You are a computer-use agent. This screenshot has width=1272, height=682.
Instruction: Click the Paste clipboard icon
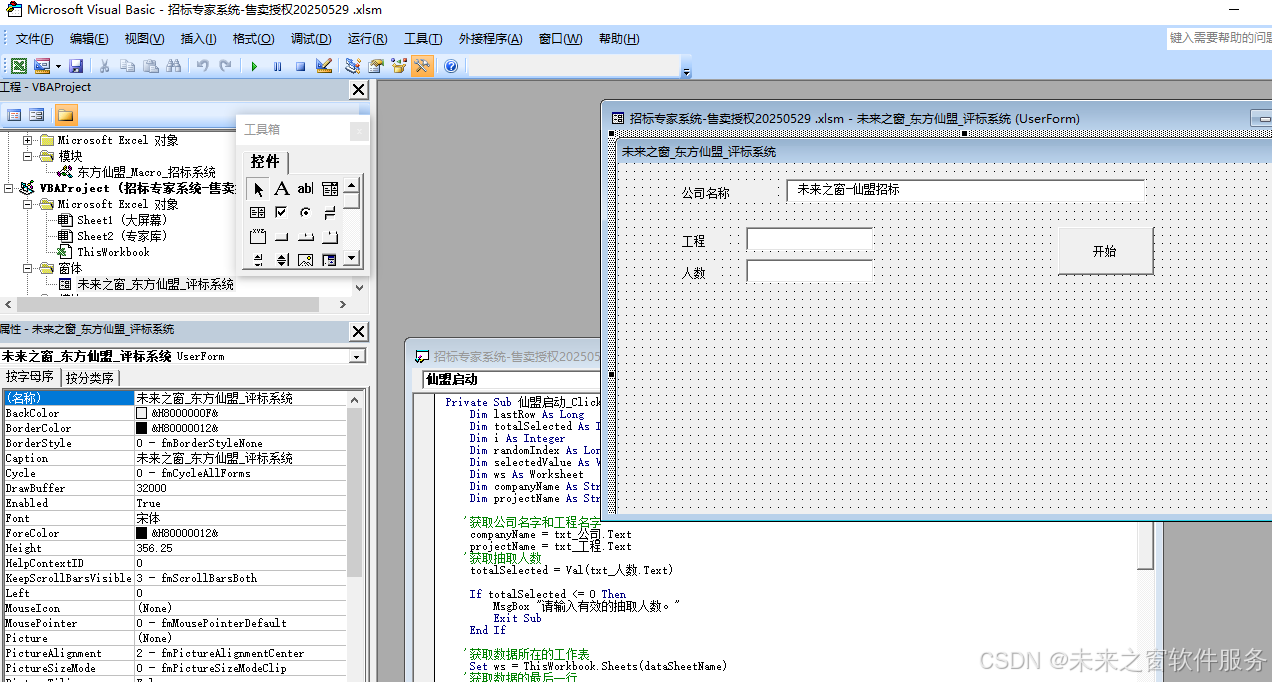(150, 66)
